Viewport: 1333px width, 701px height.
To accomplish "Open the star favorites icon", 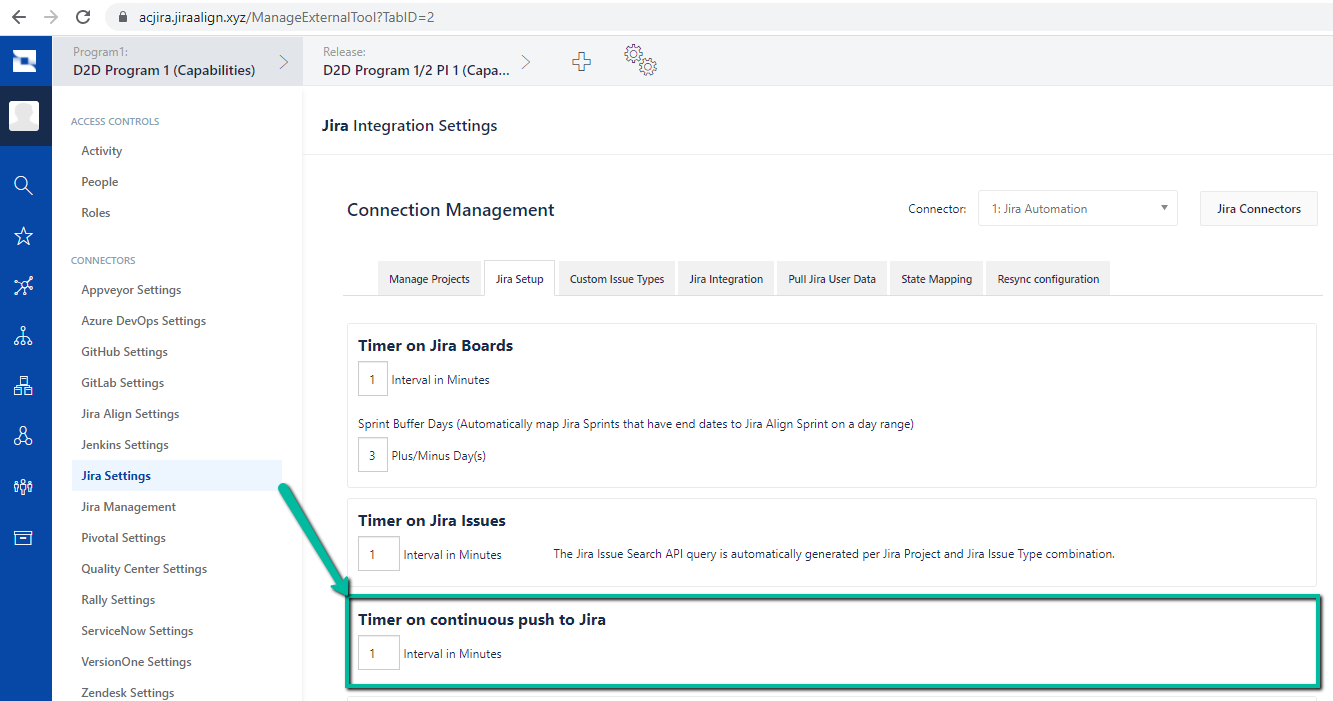I will [x=23, y=236].
